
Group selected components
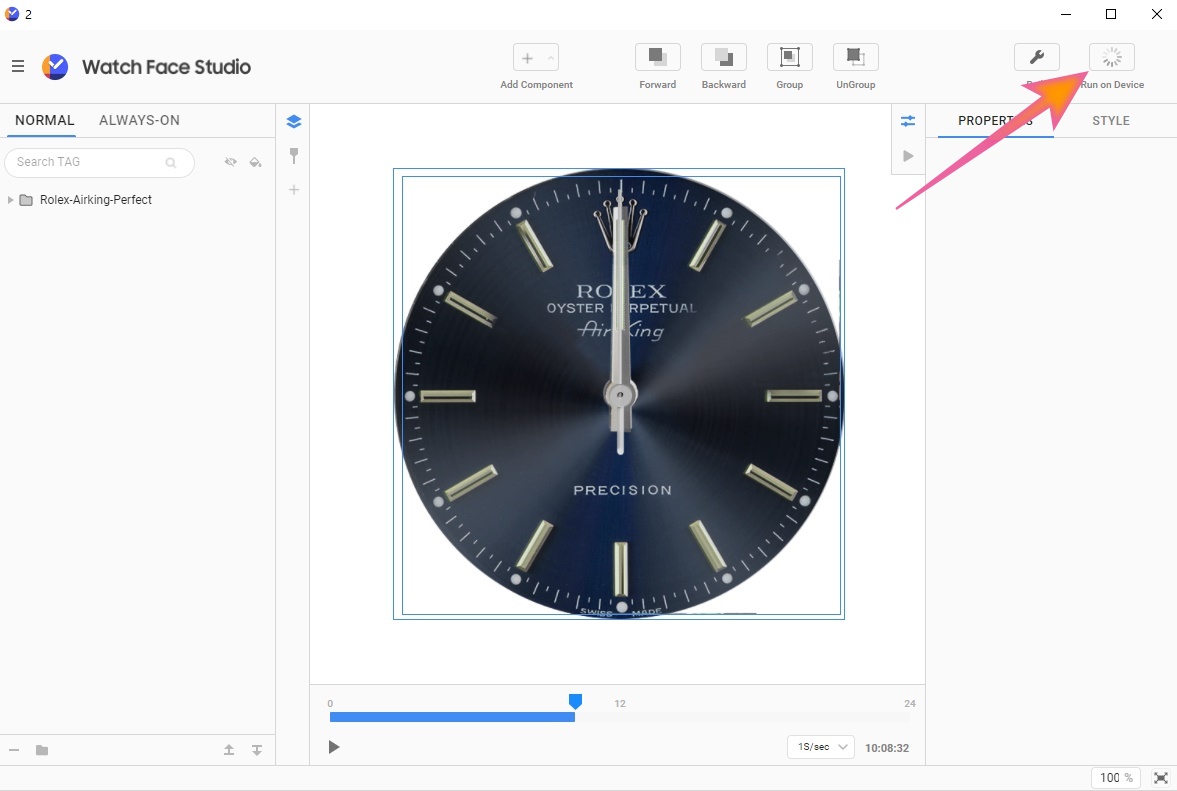point(790,58)
